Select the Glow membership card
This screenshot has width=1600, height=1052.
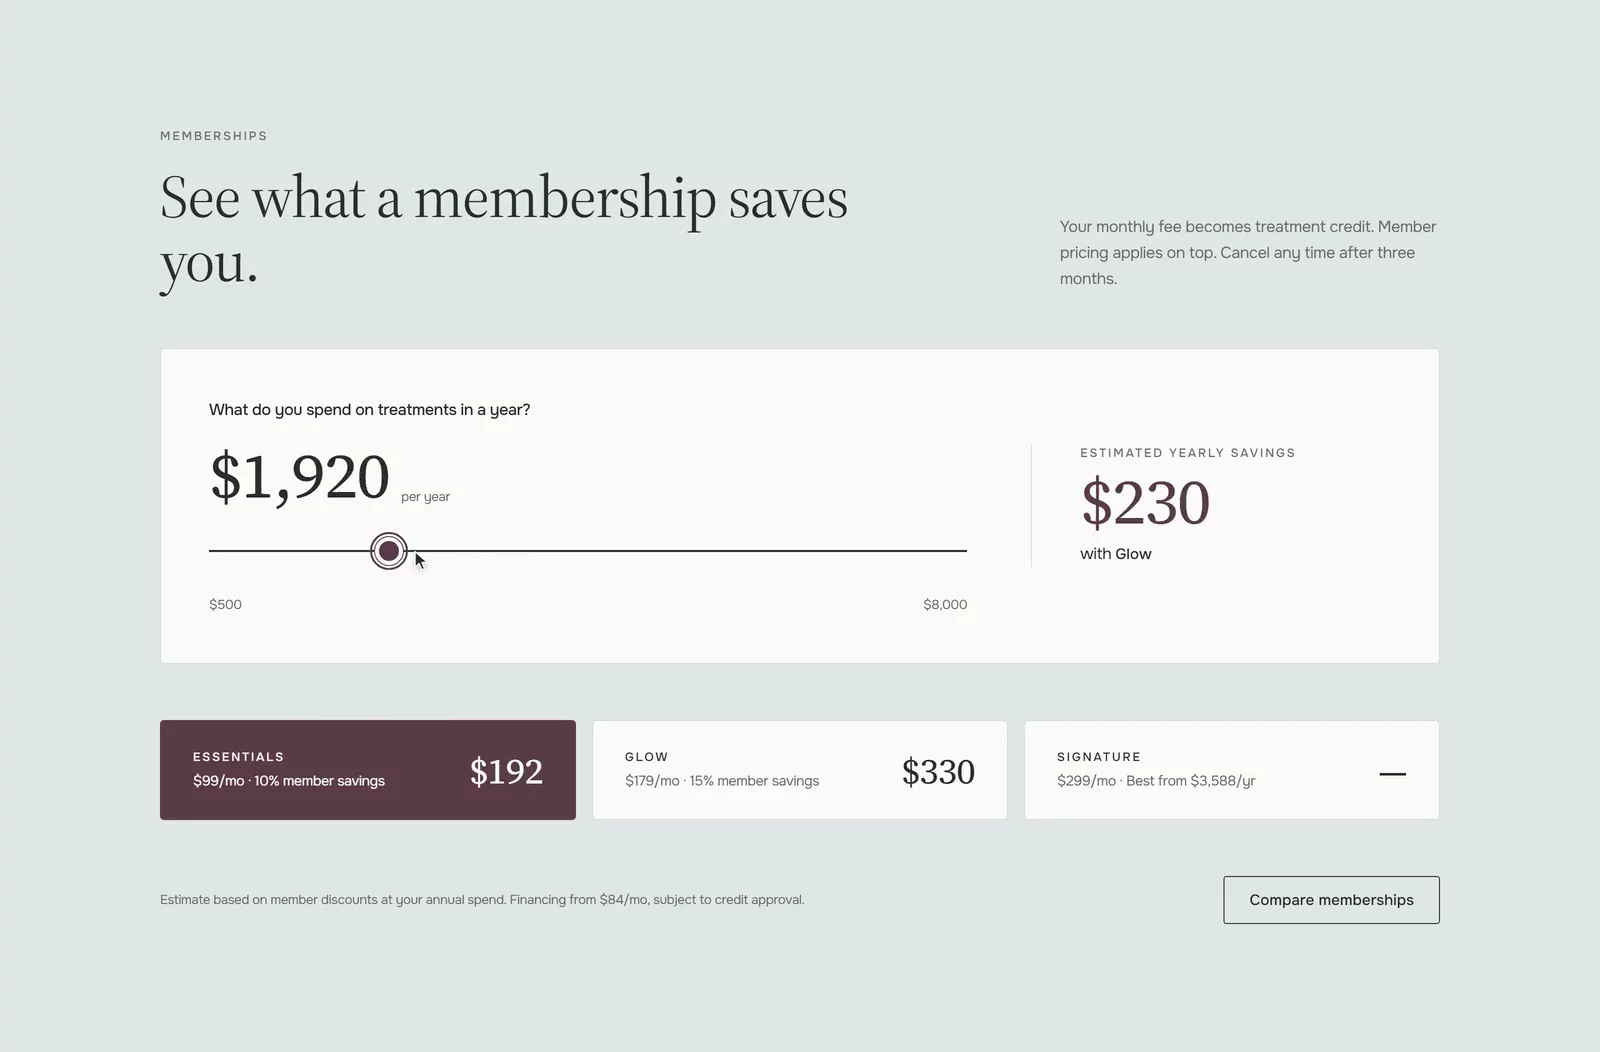tap(800, 770)
